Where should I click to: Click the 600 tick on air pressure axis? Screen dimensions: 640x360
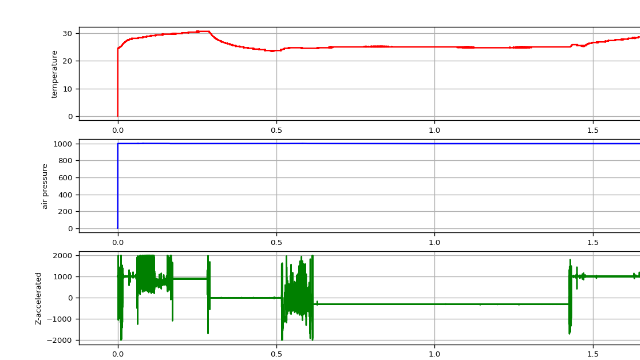tap(65, 178)
